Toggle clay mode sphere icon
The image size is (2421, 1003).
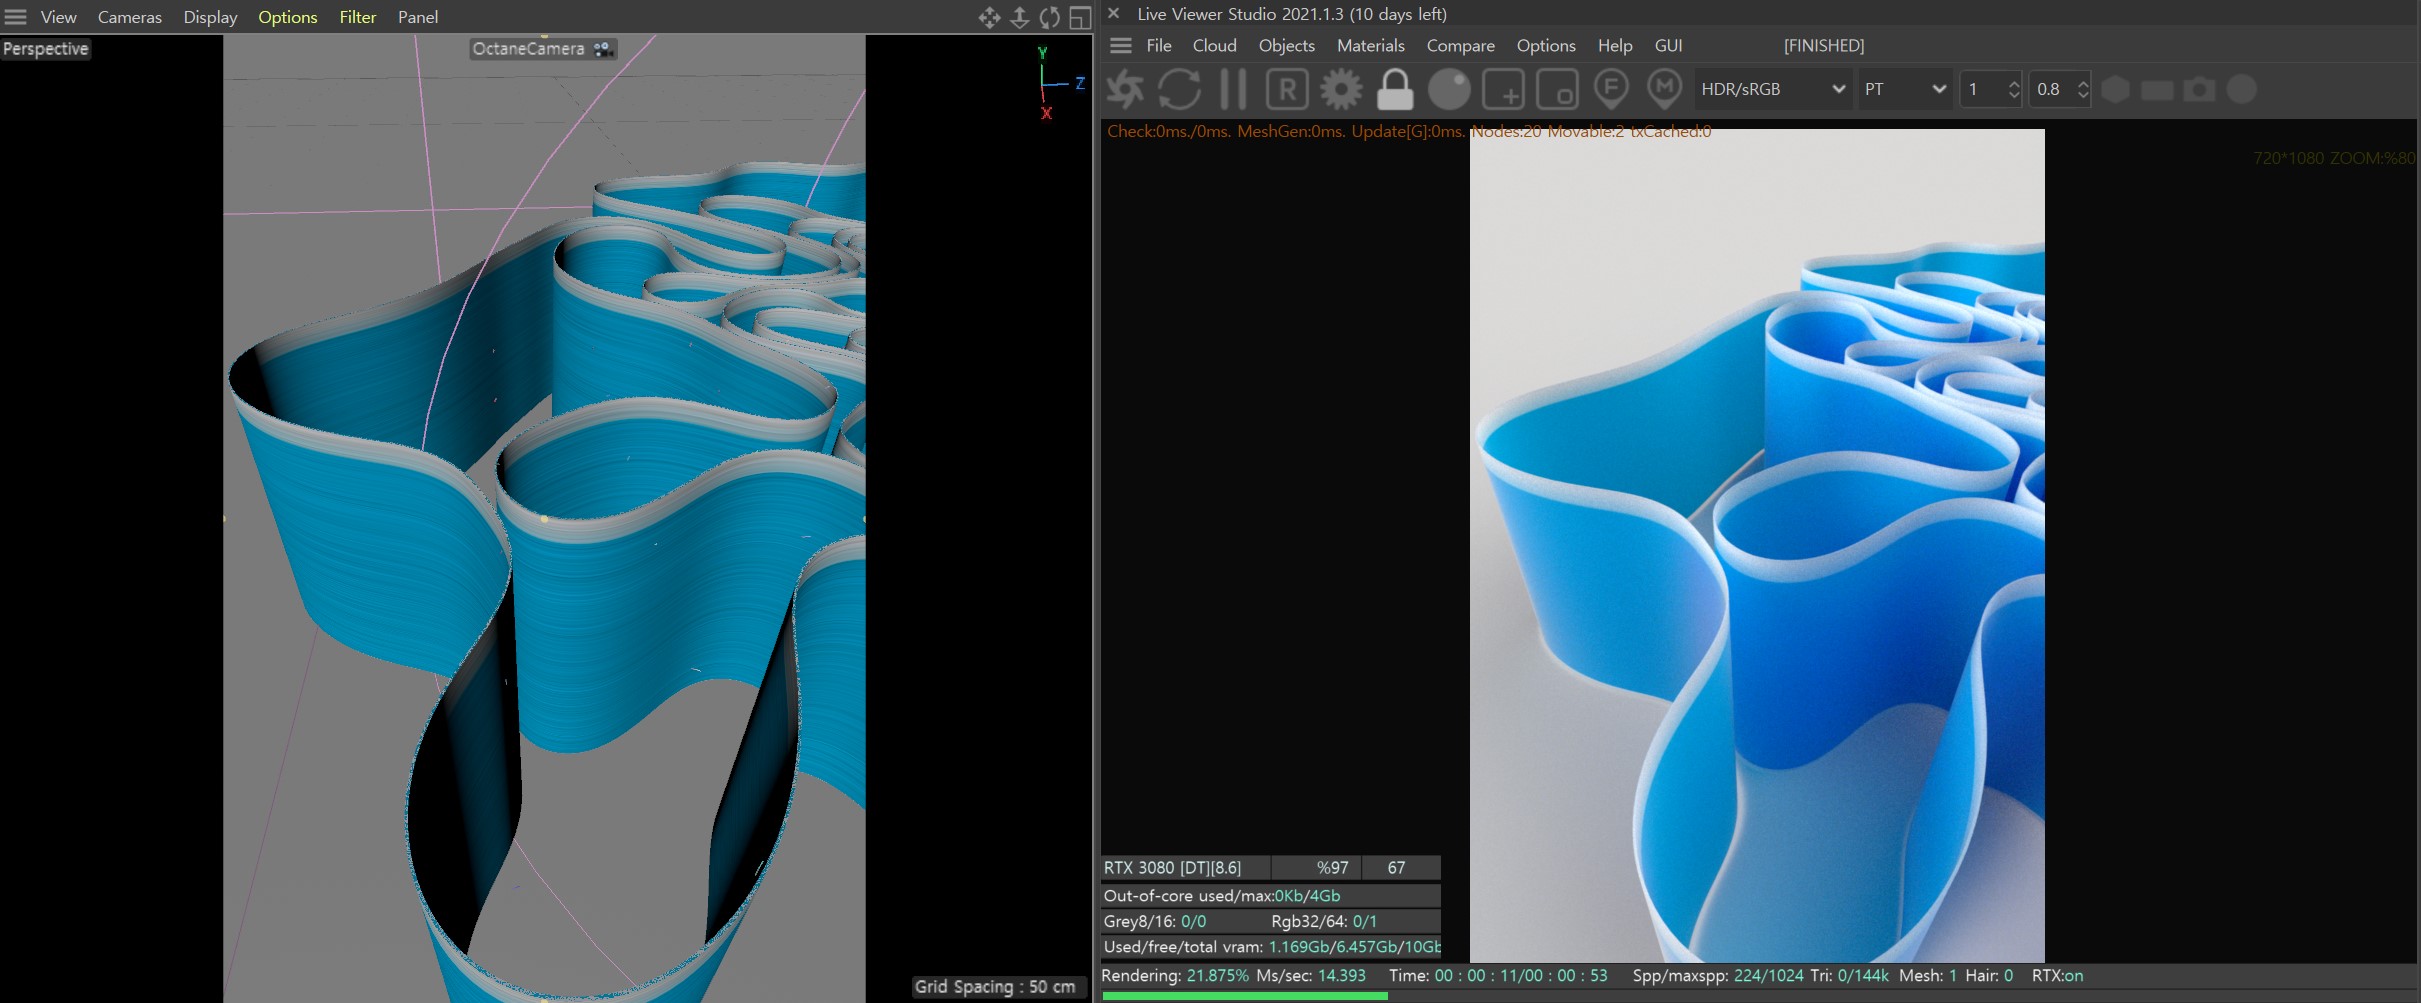pos(1449,89)
